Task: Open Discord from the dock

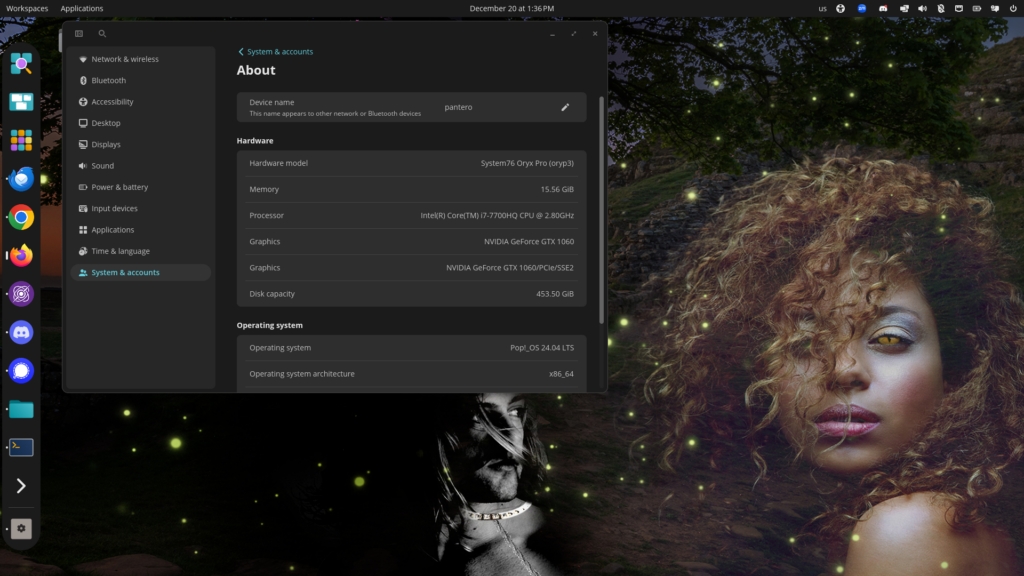Action: click(21, 333)
